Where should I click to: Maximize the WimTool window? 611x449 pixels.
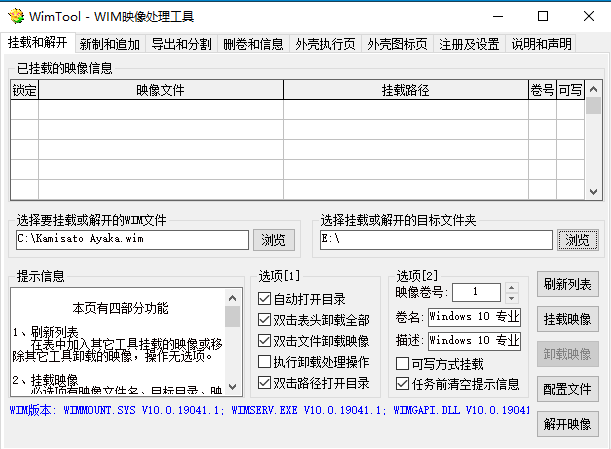pyautogui.click(x=543, y=16)
